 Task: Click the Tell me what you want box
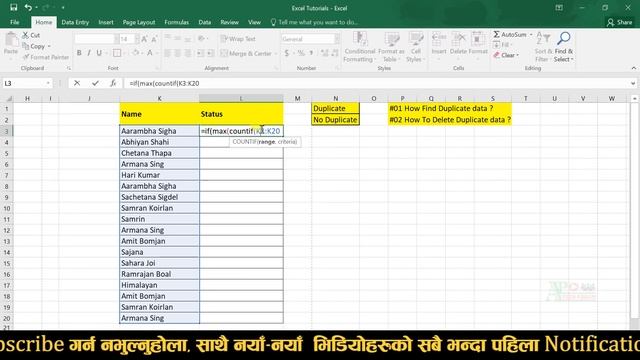point(314,22)
